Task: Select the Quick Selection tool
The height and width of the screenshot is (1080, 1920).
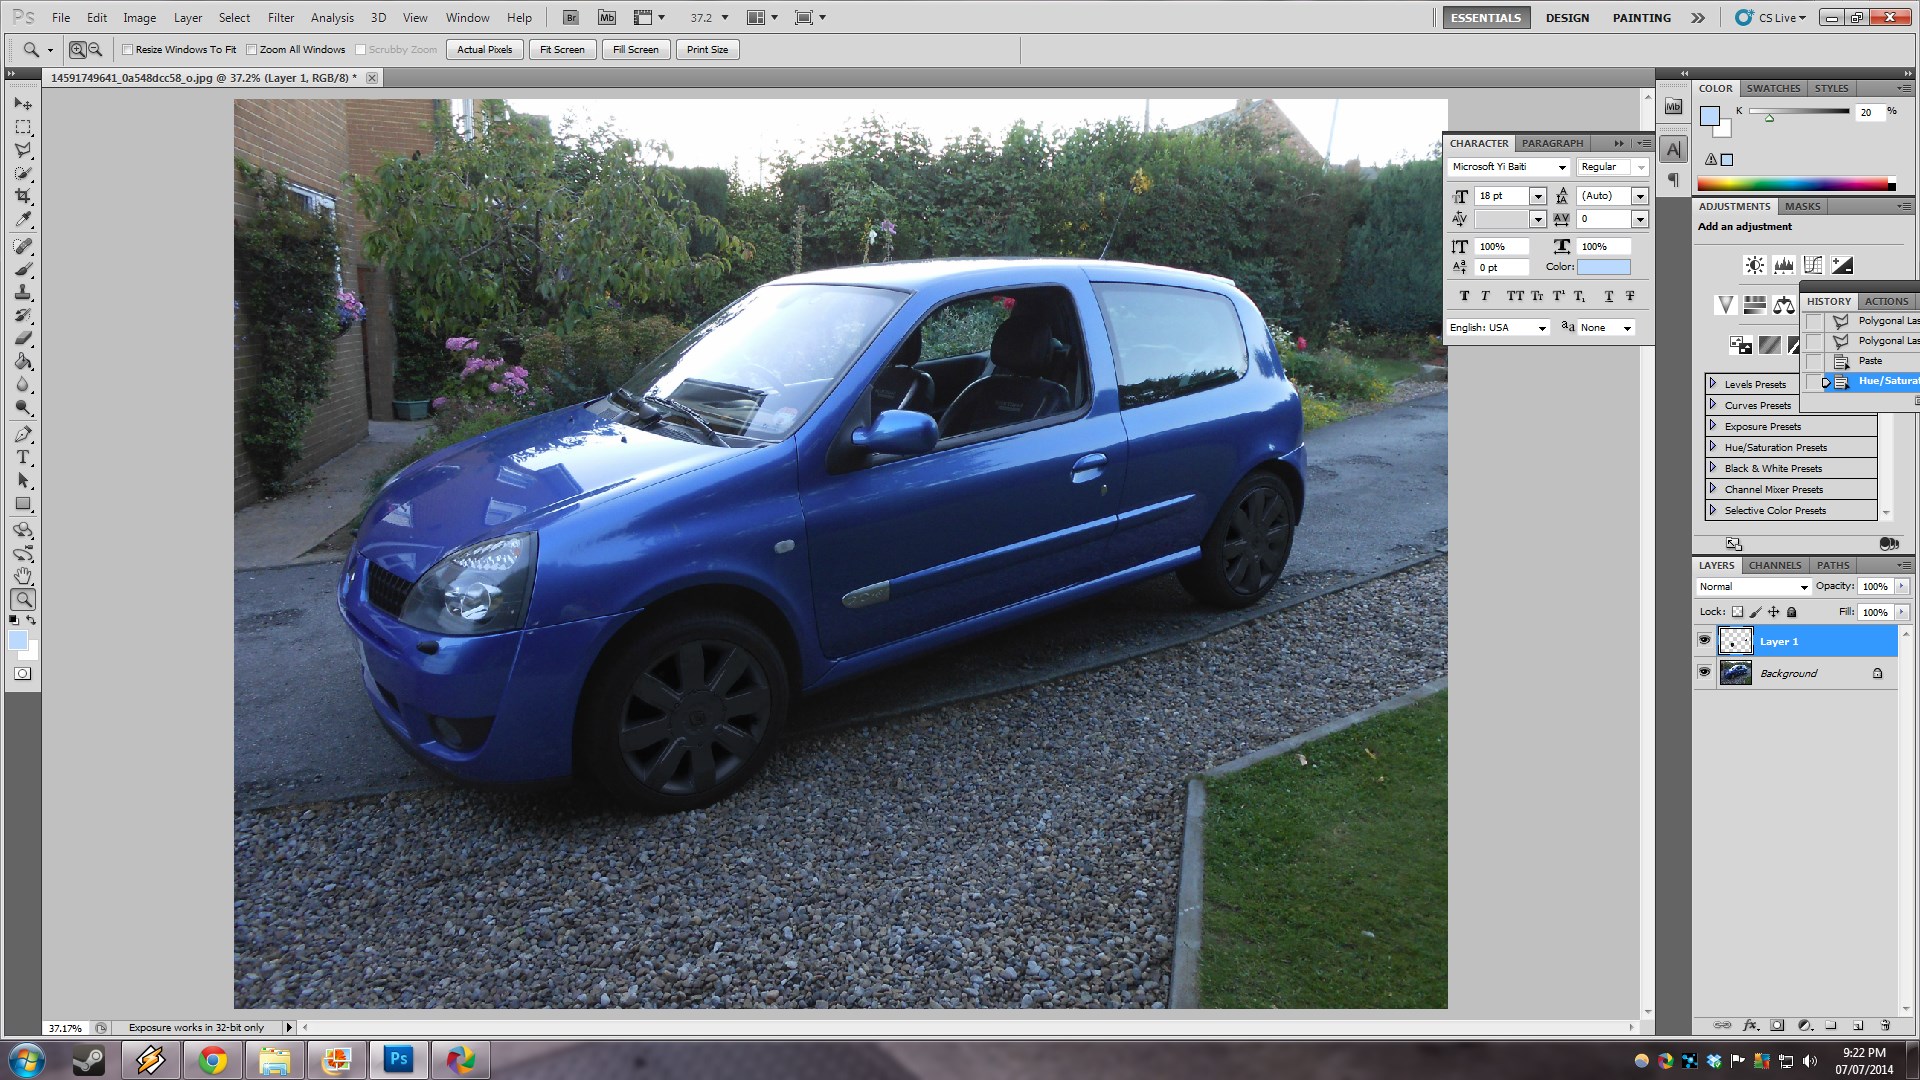Action: (x=23, y=173)
